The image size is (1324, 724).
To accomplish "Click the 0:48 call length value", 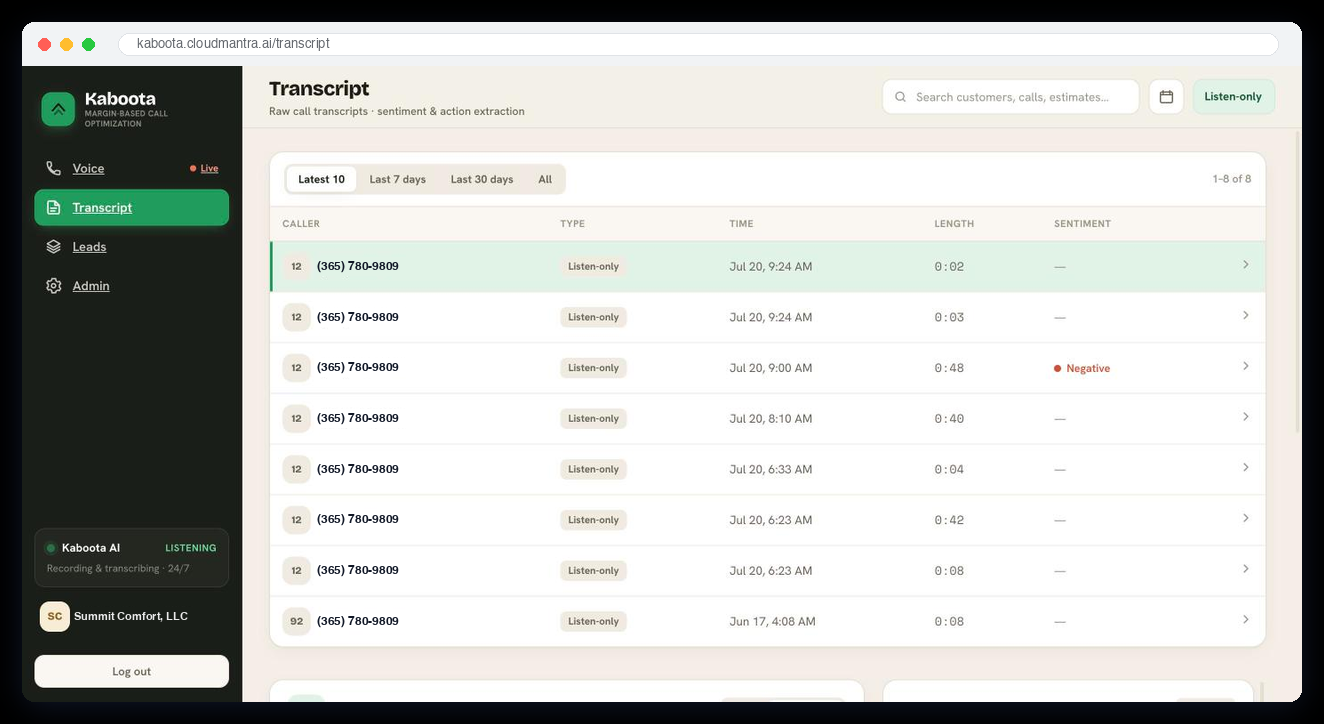I will click(x=949, y=368).
